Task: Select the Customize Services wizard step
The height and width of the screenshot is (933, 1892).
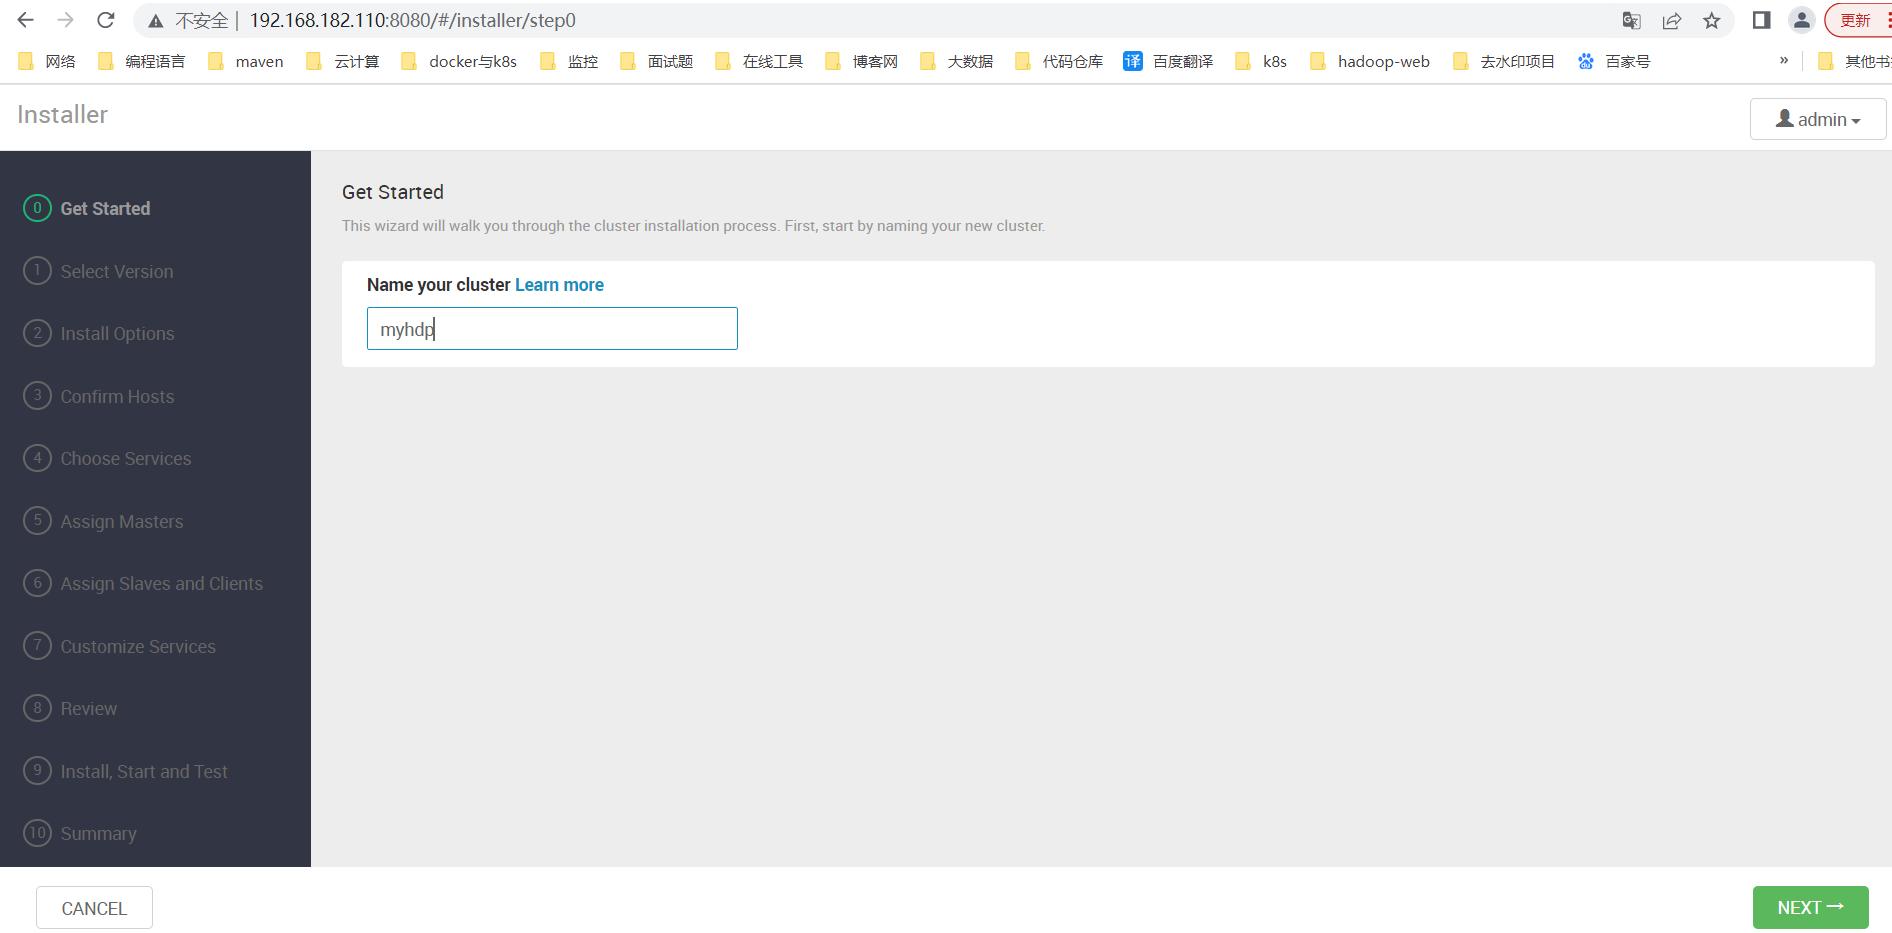Action: [x=119, y=646]
